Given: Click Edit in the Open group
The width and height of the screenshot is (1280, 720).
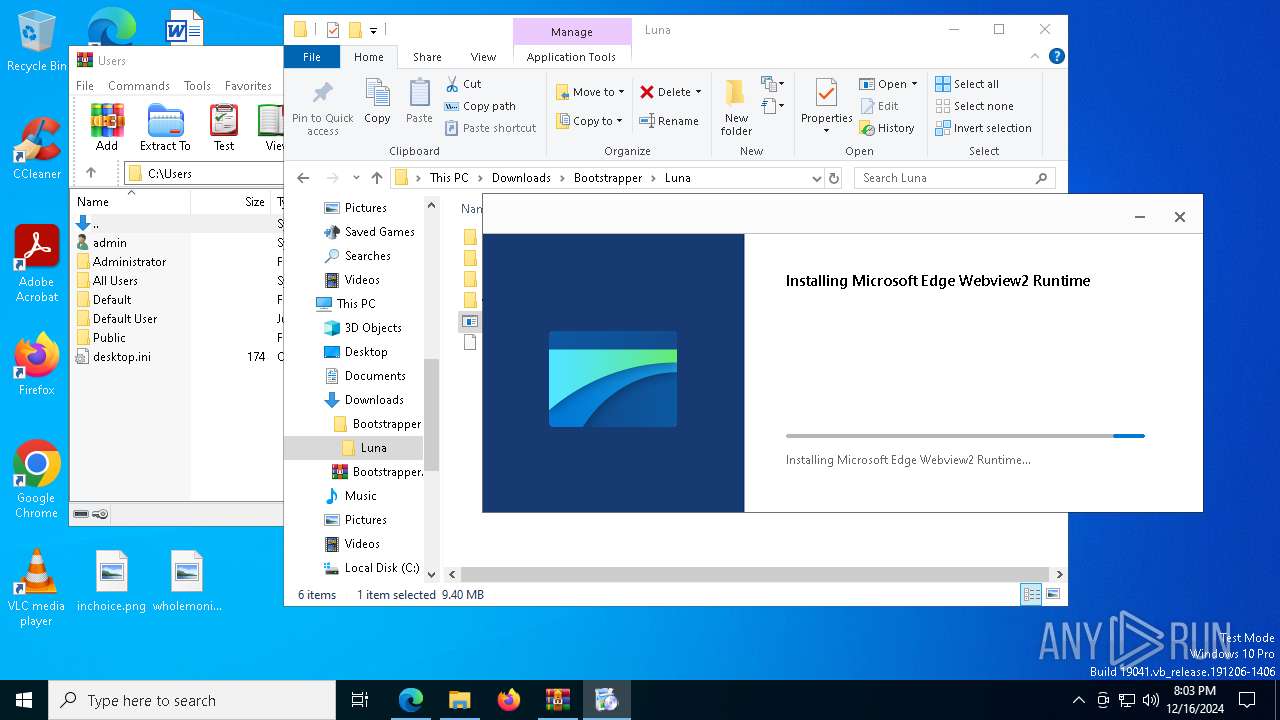Looking at the screenshot, I should coord(878,106).
